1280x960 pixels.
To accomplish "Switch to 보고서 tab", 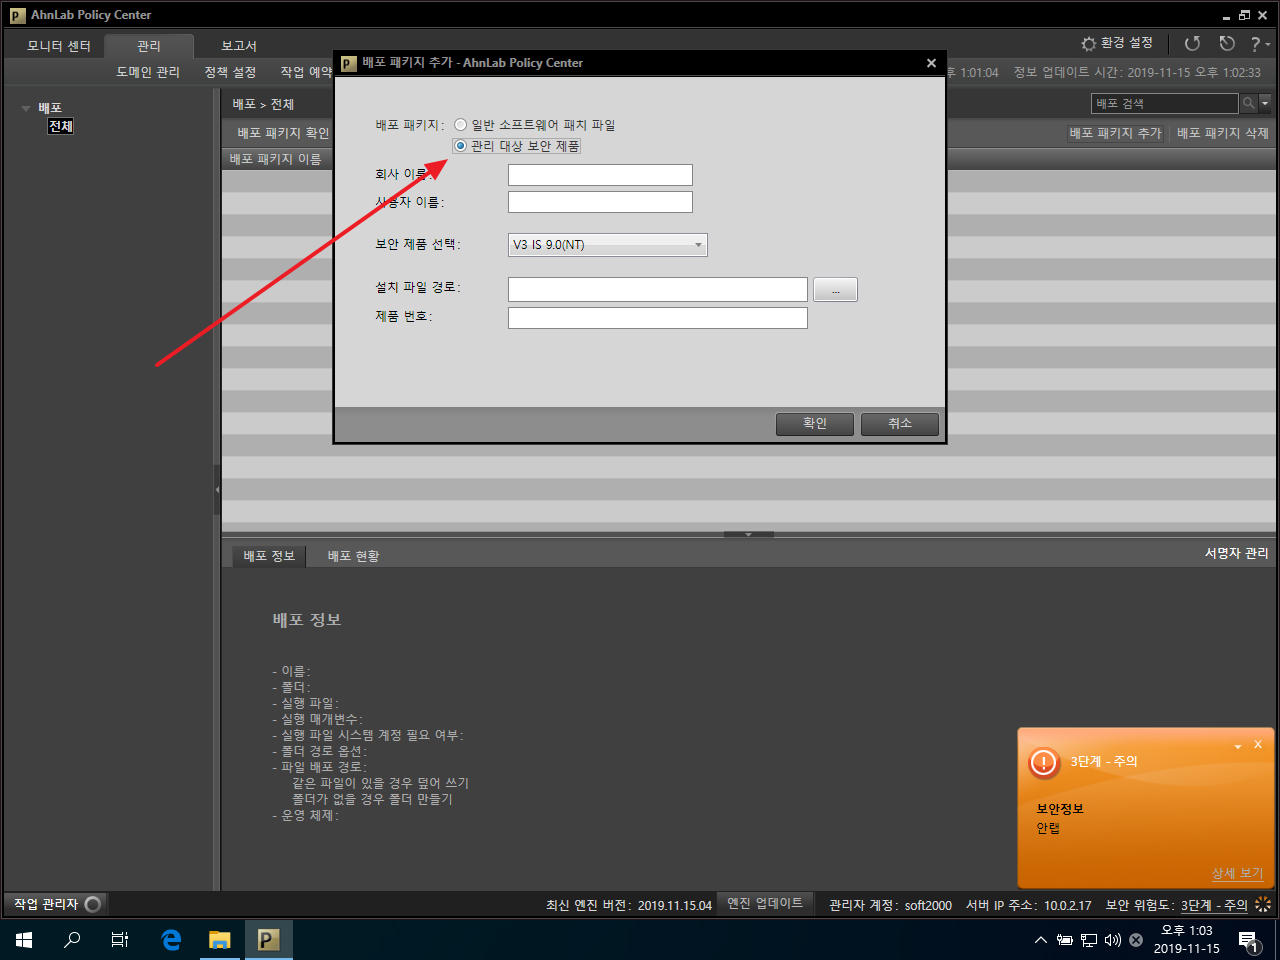I will point(239,46).
